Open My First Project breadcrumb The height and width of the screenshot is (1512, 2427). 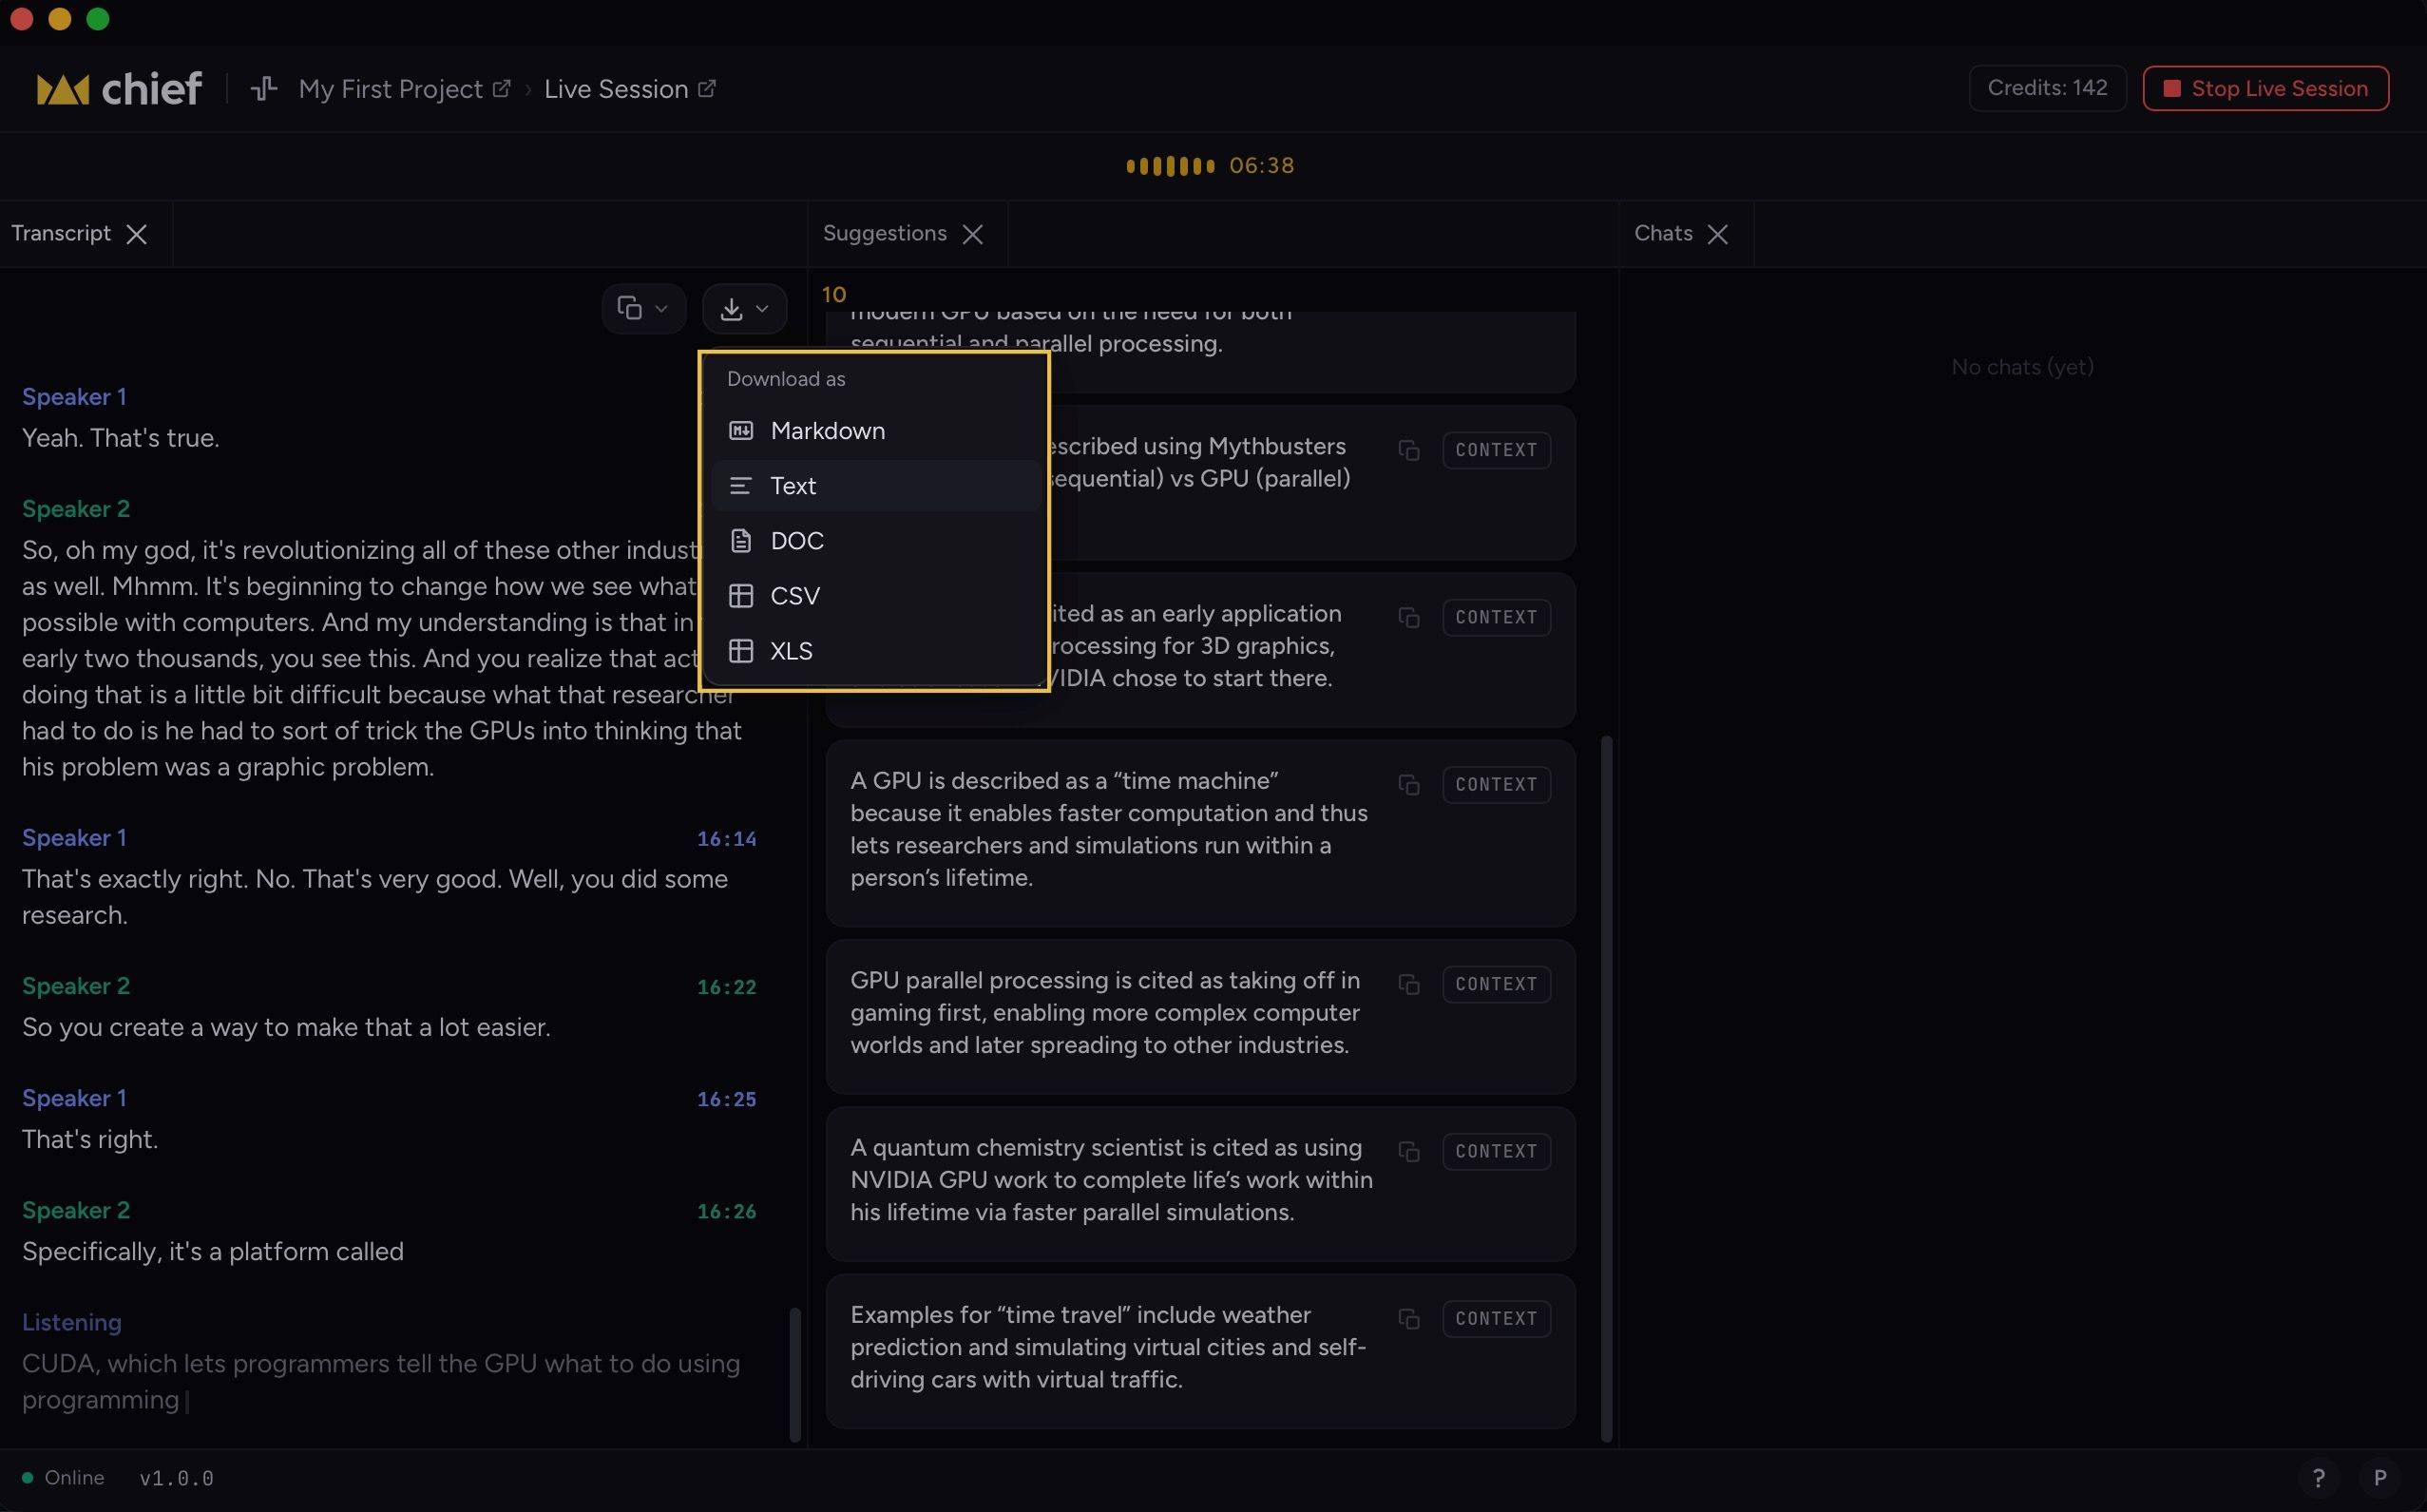click(390, 89)
